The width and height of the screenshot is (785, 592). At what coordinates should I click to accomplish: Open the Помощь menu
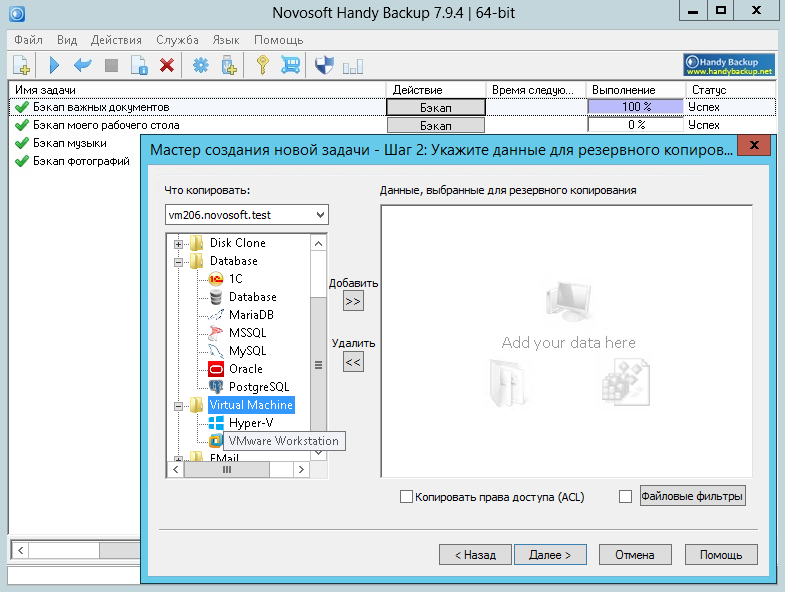click(x=278, y=40)
